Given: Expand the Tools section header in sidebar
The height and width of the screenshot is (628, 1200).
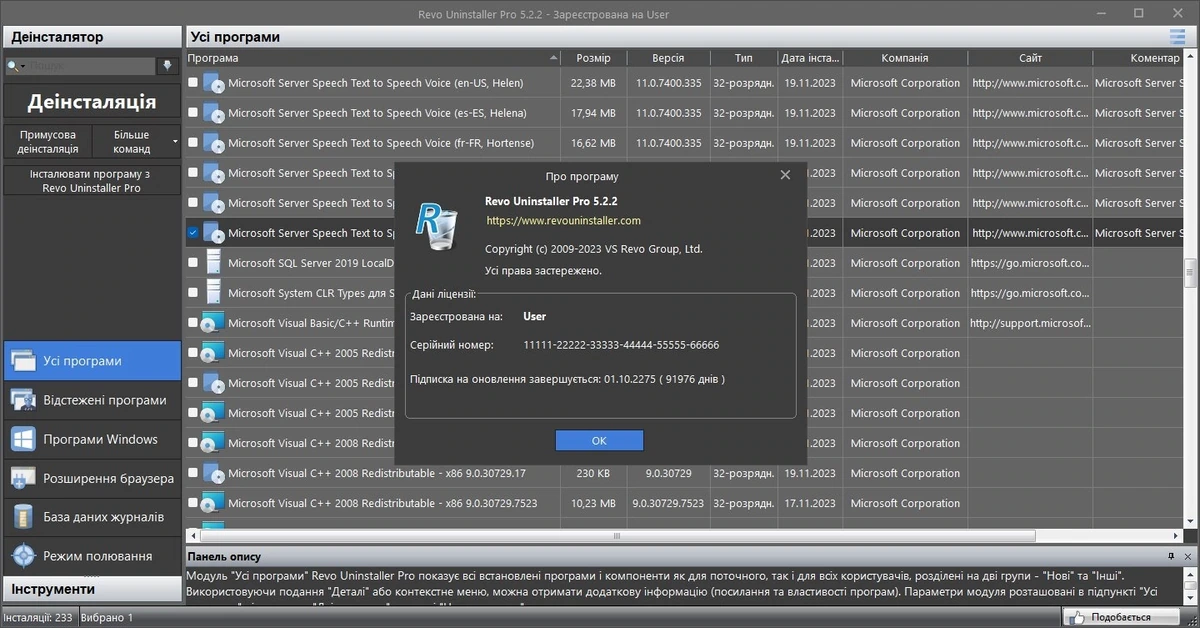Looking at the screenshot, I should (92, 589).
